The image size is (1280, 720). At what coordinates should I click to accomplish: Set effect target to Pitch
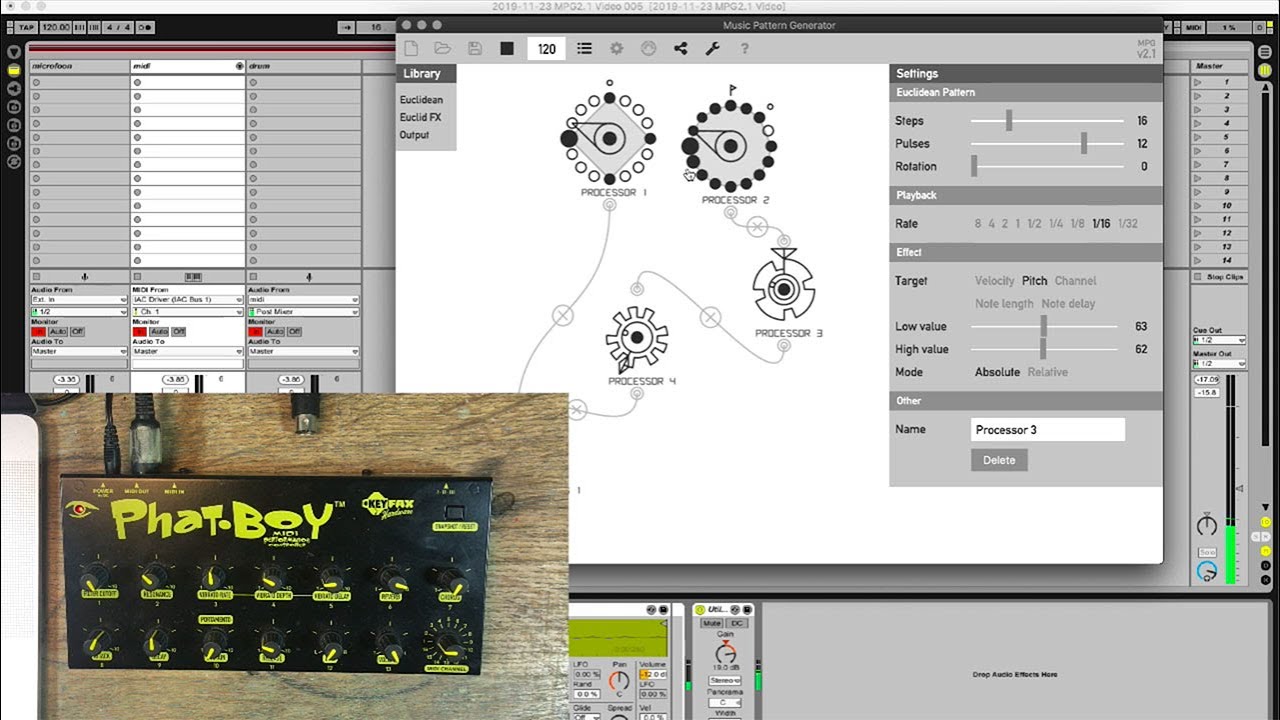(x=1035, y=281)
